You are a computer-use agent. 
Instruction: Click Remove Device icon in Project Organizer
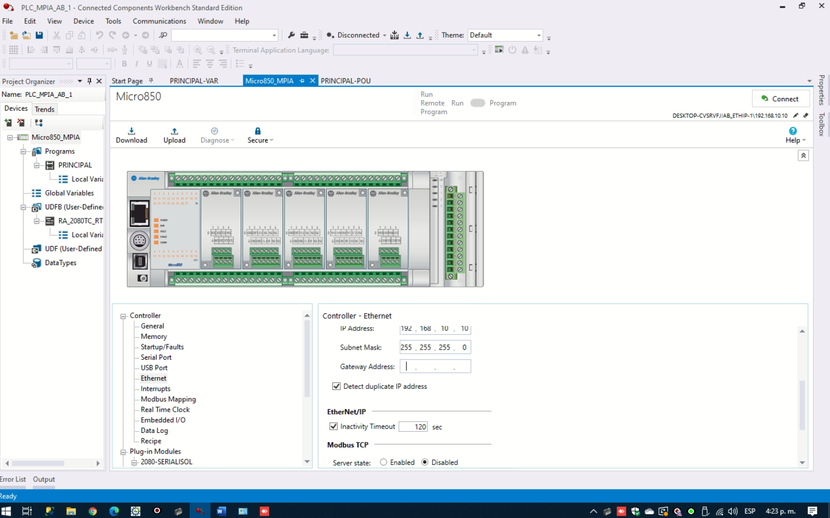pos(21,123)
